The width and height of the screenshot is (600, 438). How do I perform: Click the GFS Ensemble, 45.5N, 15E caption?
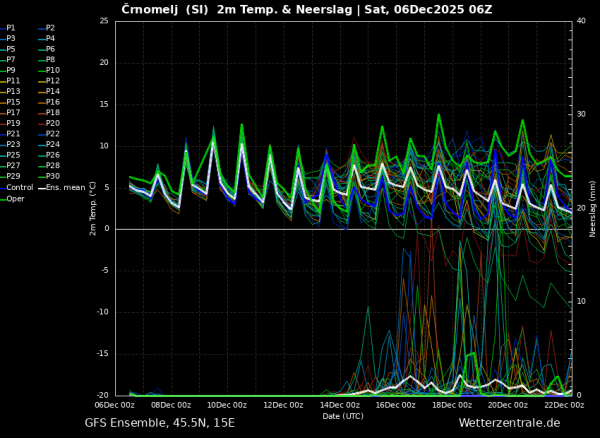coord(160,423)
